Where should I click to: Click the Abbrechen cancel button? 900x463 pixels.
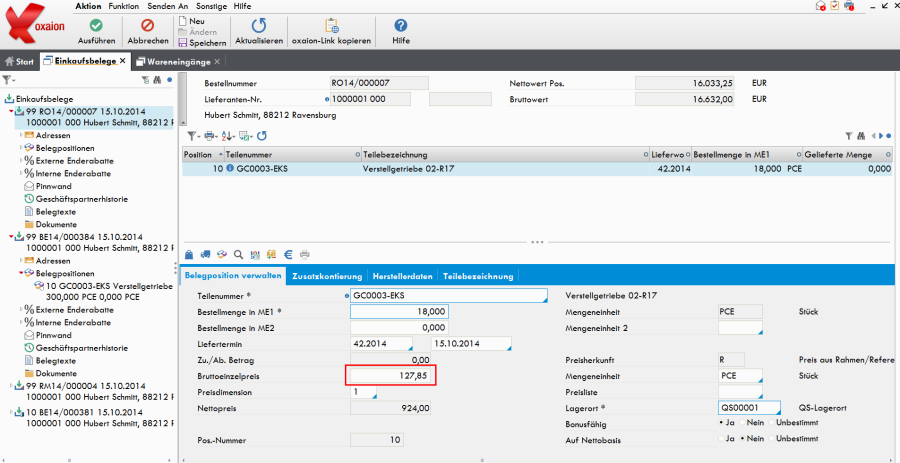click(148, 32)
